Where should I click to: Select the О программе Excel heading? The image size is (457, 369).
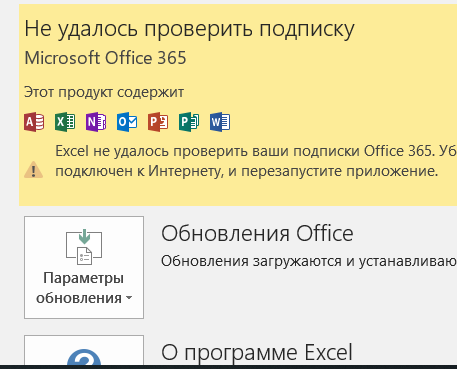point(257,352)
